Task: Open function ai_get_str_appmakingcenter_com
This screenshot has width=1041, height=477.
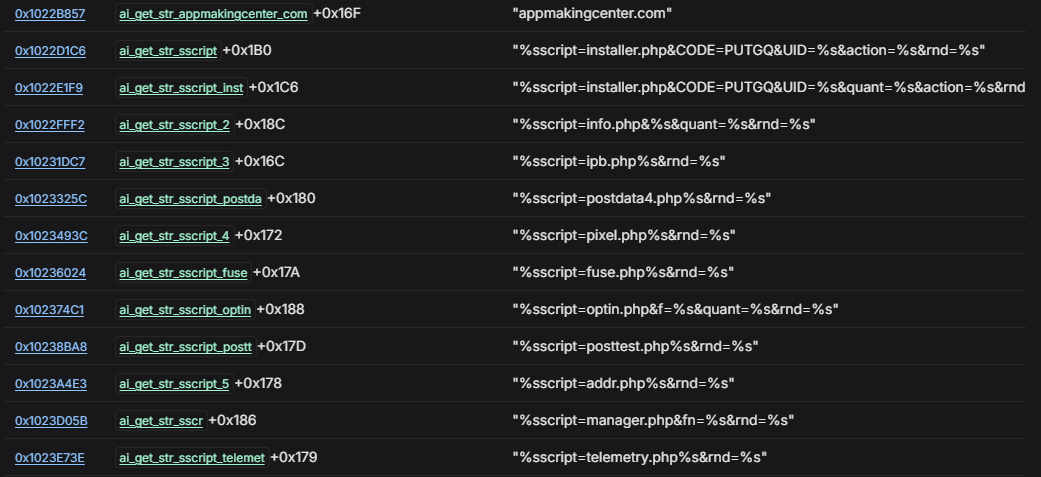Action: (x=213, y=14)
